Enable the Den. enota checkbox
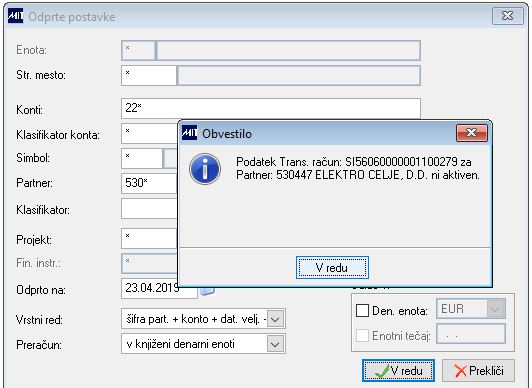Image resolution: width=532 pixels, height=388 pixels. [x=362, y=310]
